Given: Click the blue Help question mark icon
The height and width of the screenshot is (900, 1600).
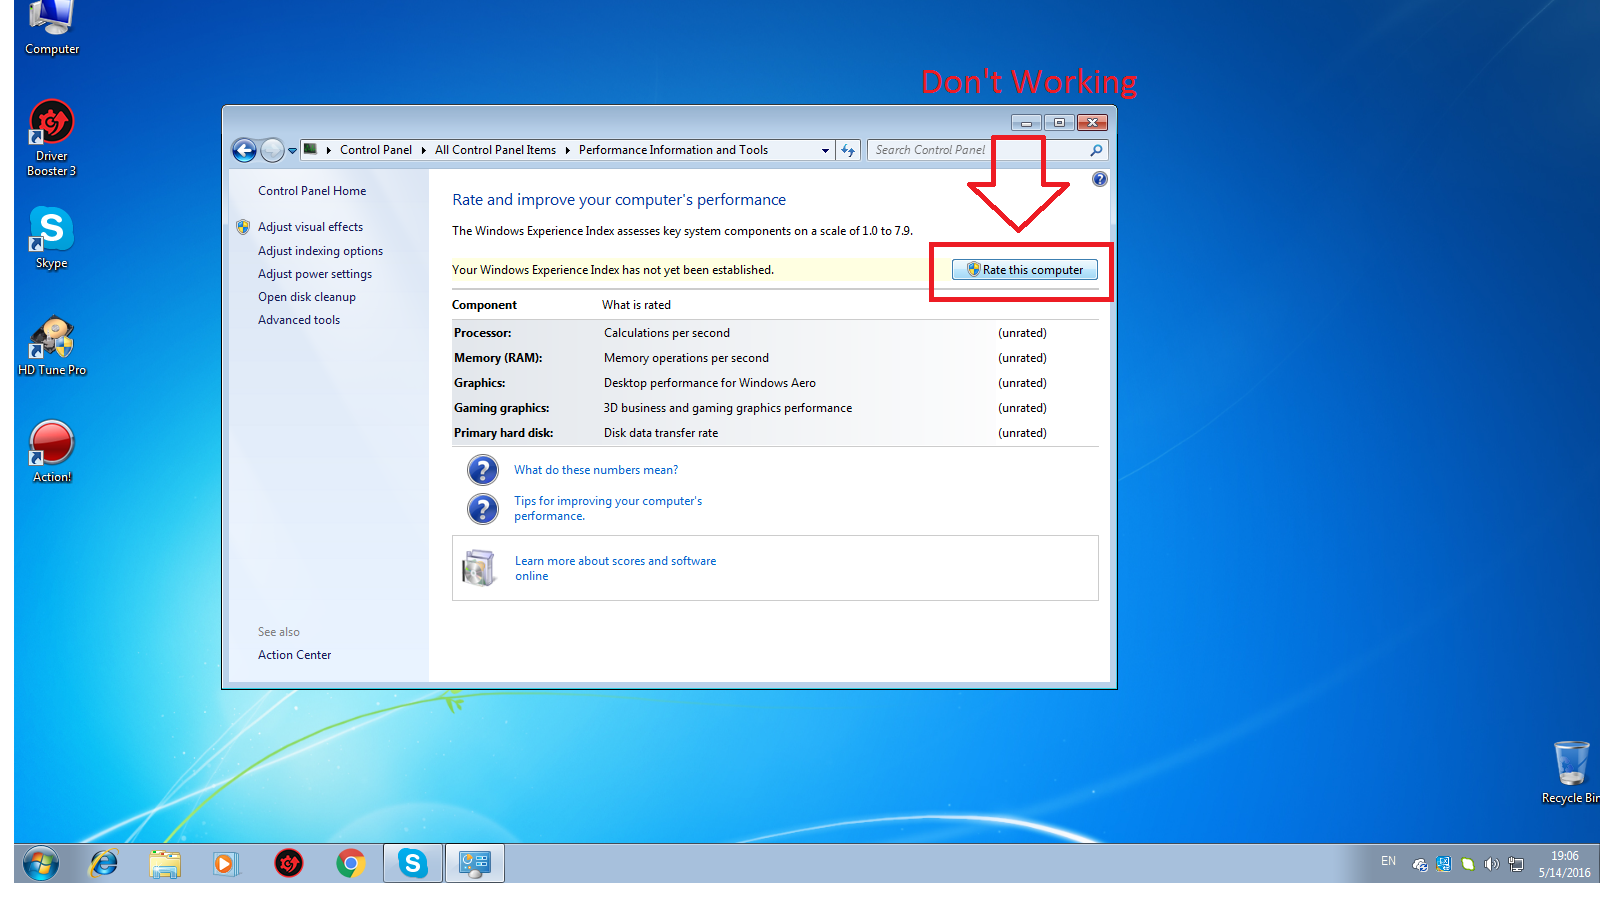Looking at the screenshot, I should pyautogui.click(x=1099, y=179).
